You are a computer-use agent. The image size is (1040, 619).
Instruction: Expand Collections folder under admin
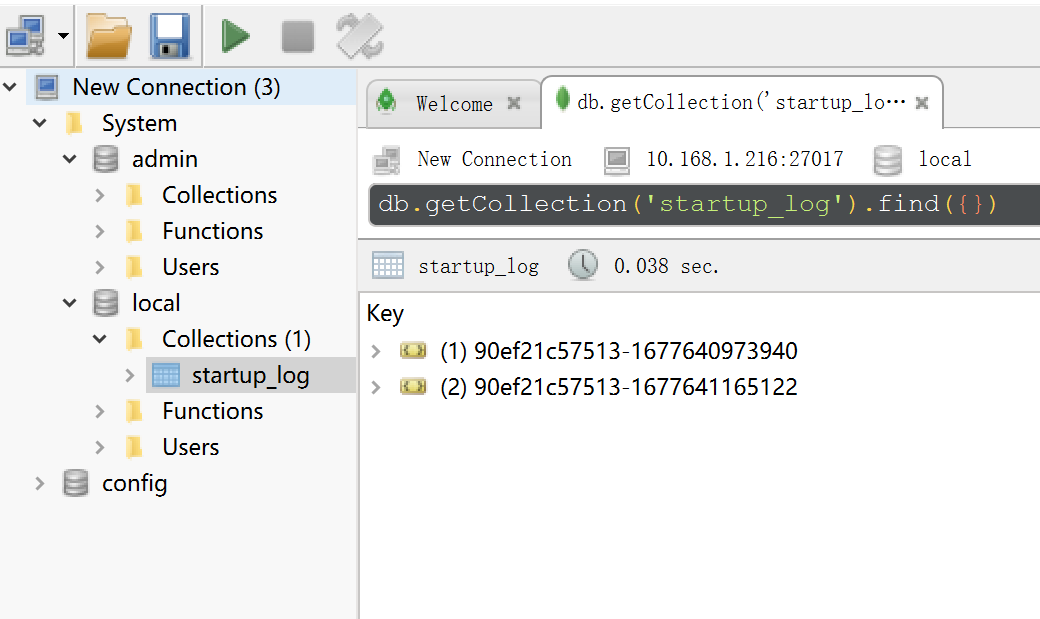pos(100,195)
